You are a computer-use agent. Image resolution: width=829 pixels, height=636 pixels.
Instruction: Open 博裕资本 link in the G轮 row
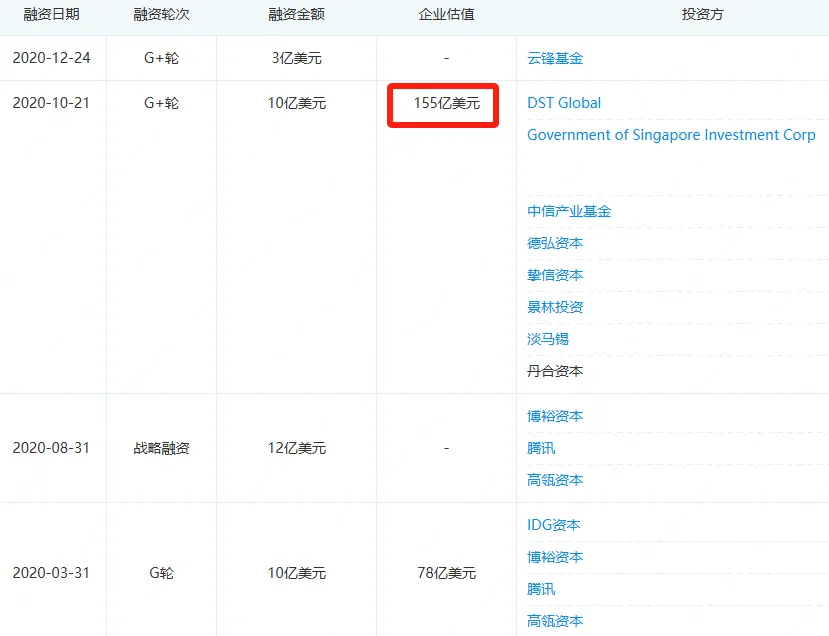tap(555, 557)
